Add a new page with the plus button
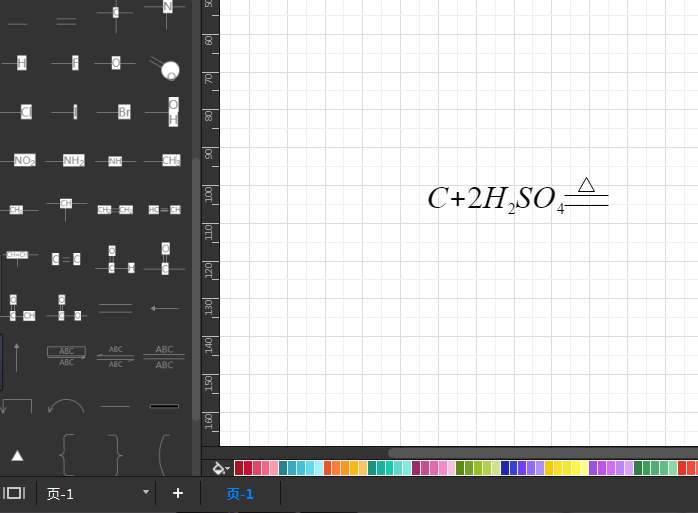The height and width of the screenshot is (513, 698). 178,493
